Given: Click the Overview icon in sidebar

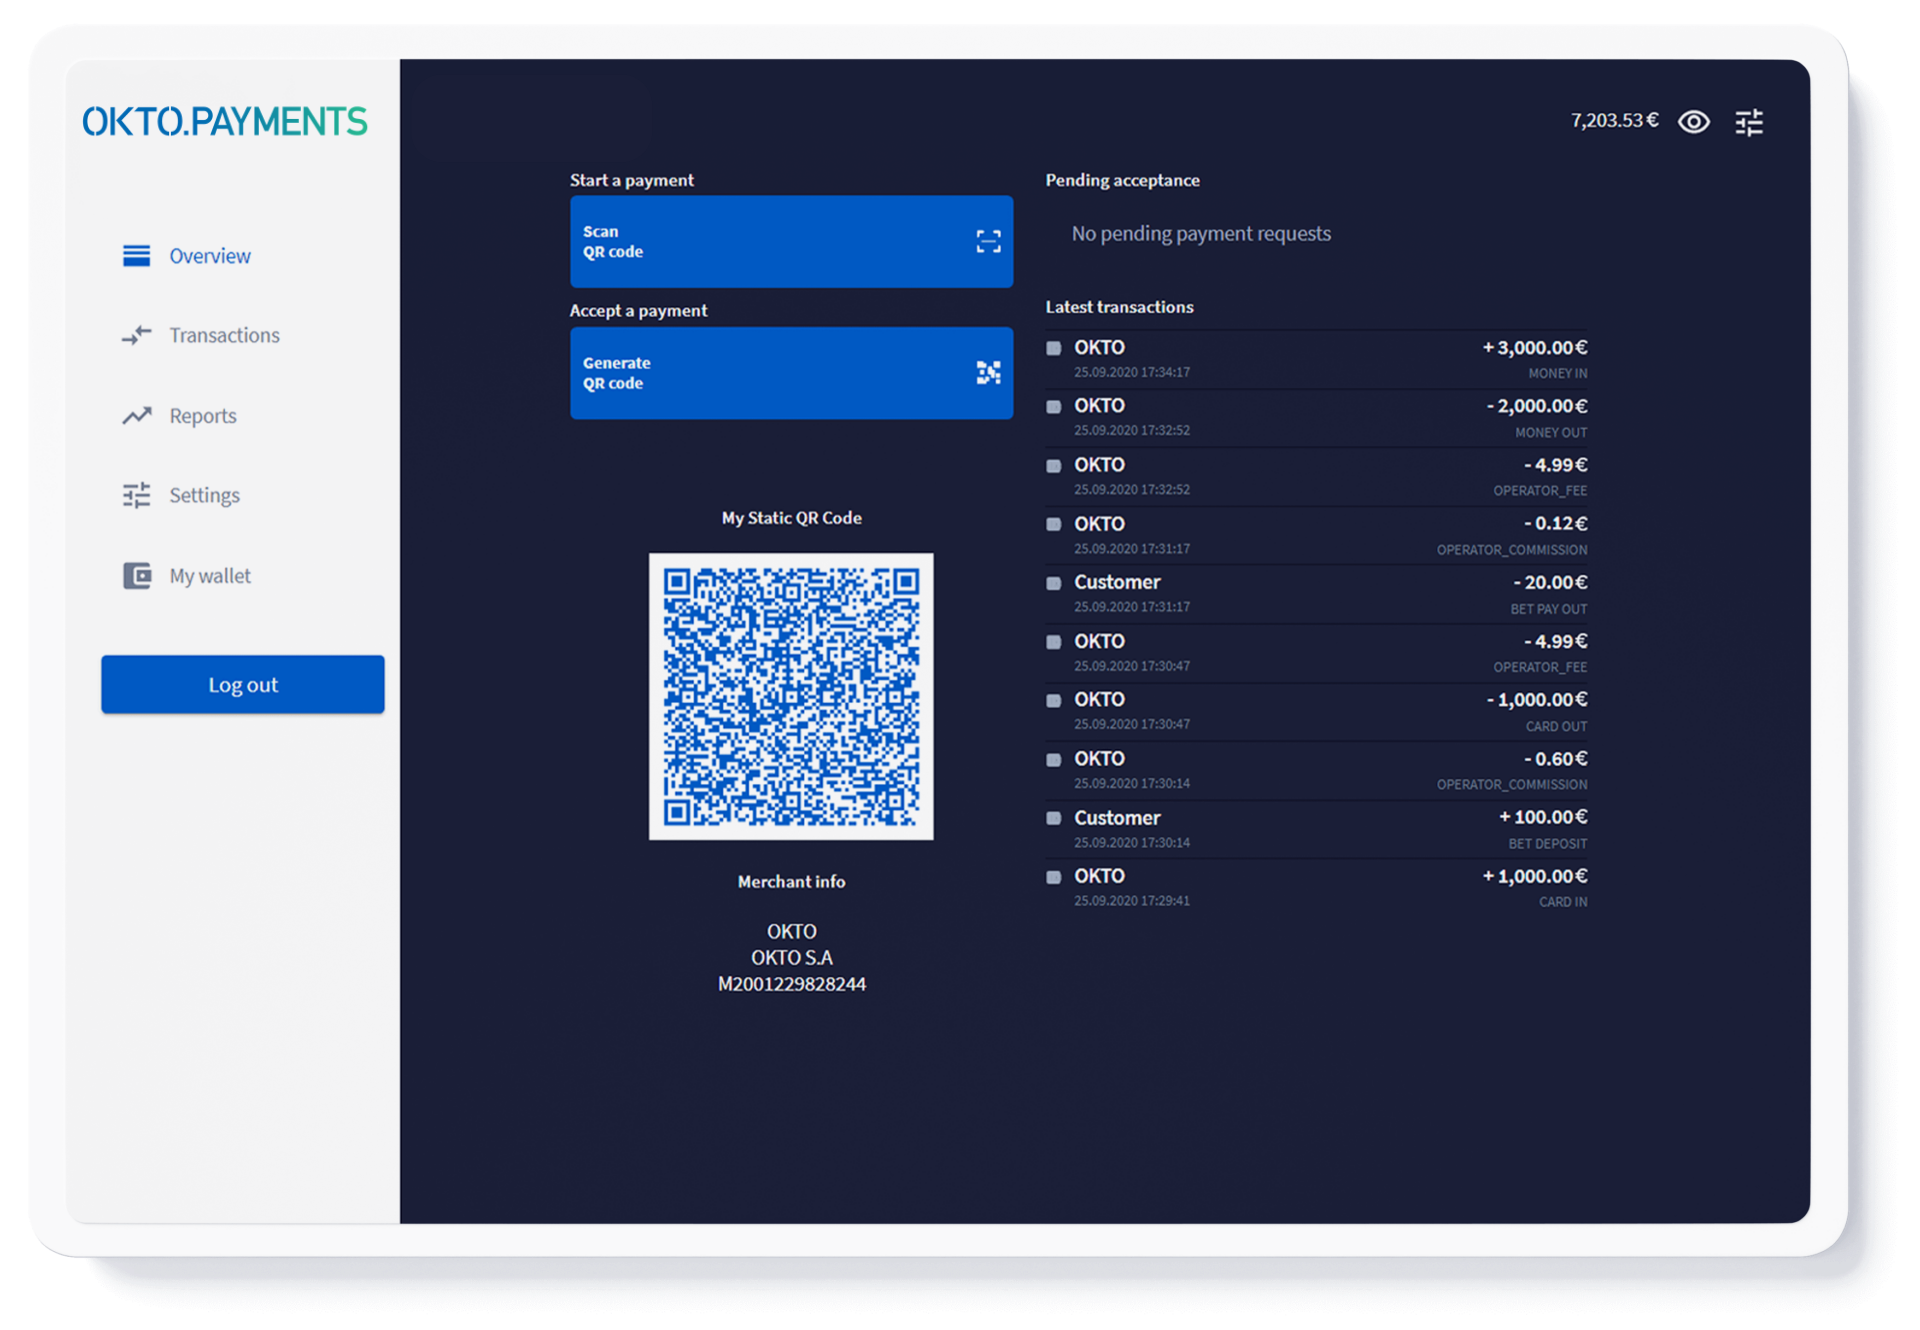Looking at the screenshot, I should [x=136, y=256].
